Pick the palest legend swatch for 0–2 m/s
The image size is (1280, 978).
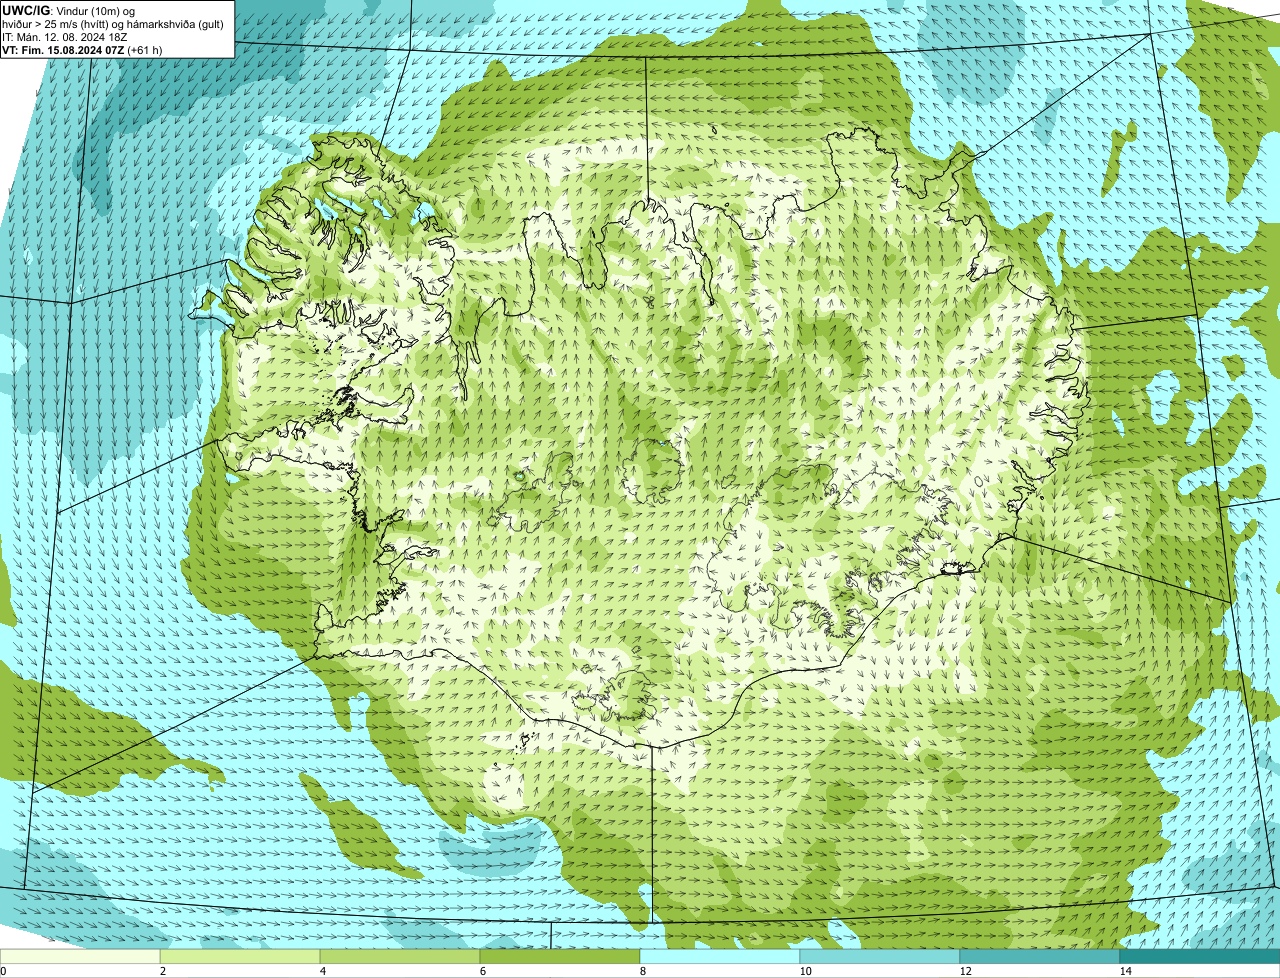(80, 956)
